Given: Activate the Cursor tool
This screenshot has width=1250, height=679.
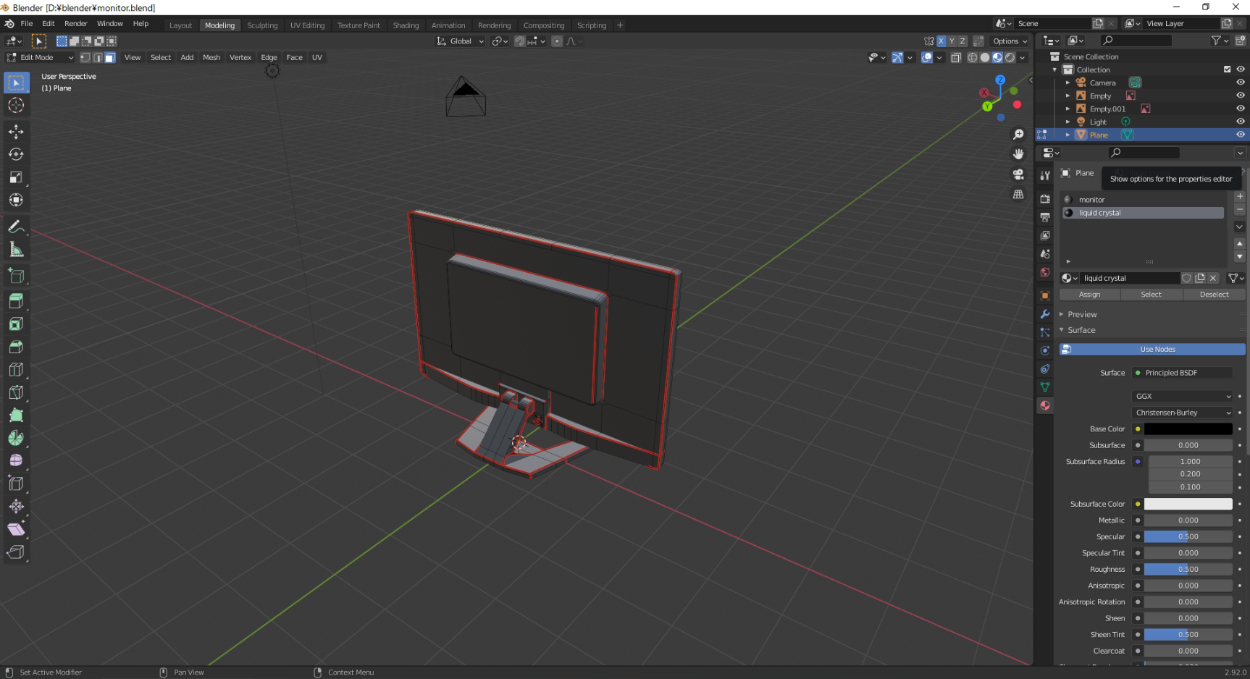Looking at the screenshot, I should (x=16, y=105).
